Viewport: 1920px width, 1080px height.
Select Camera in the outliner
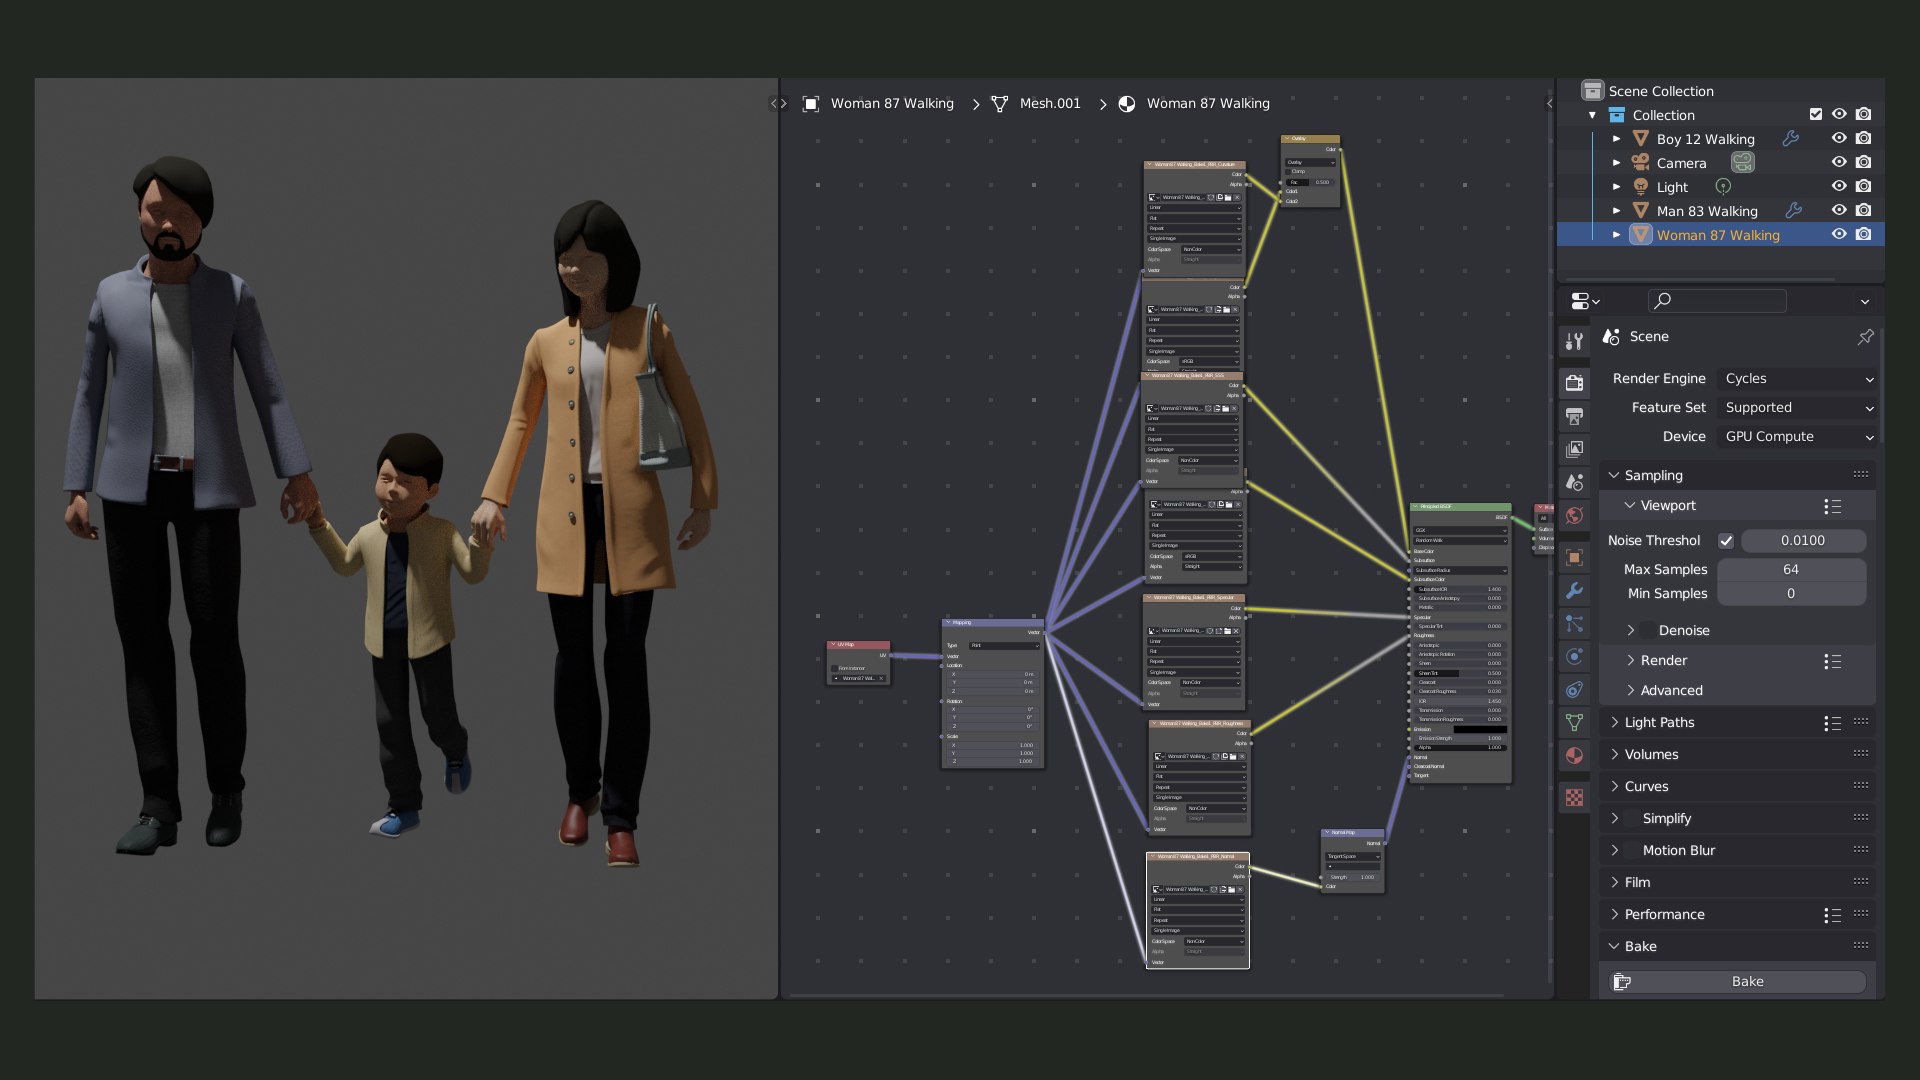click(1681, 163)
